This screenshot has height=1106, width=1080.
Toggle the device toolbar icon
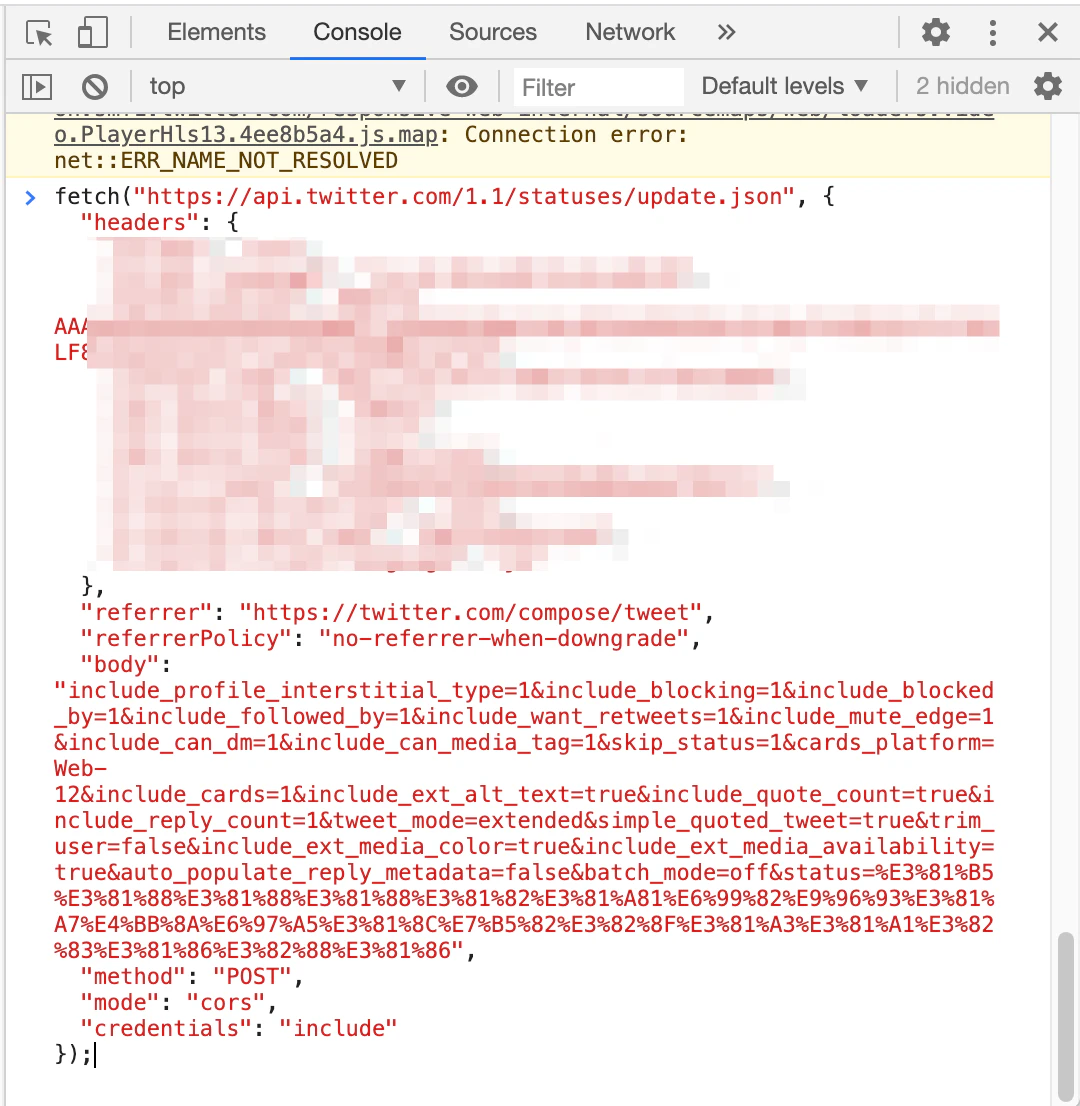[92, 32]
